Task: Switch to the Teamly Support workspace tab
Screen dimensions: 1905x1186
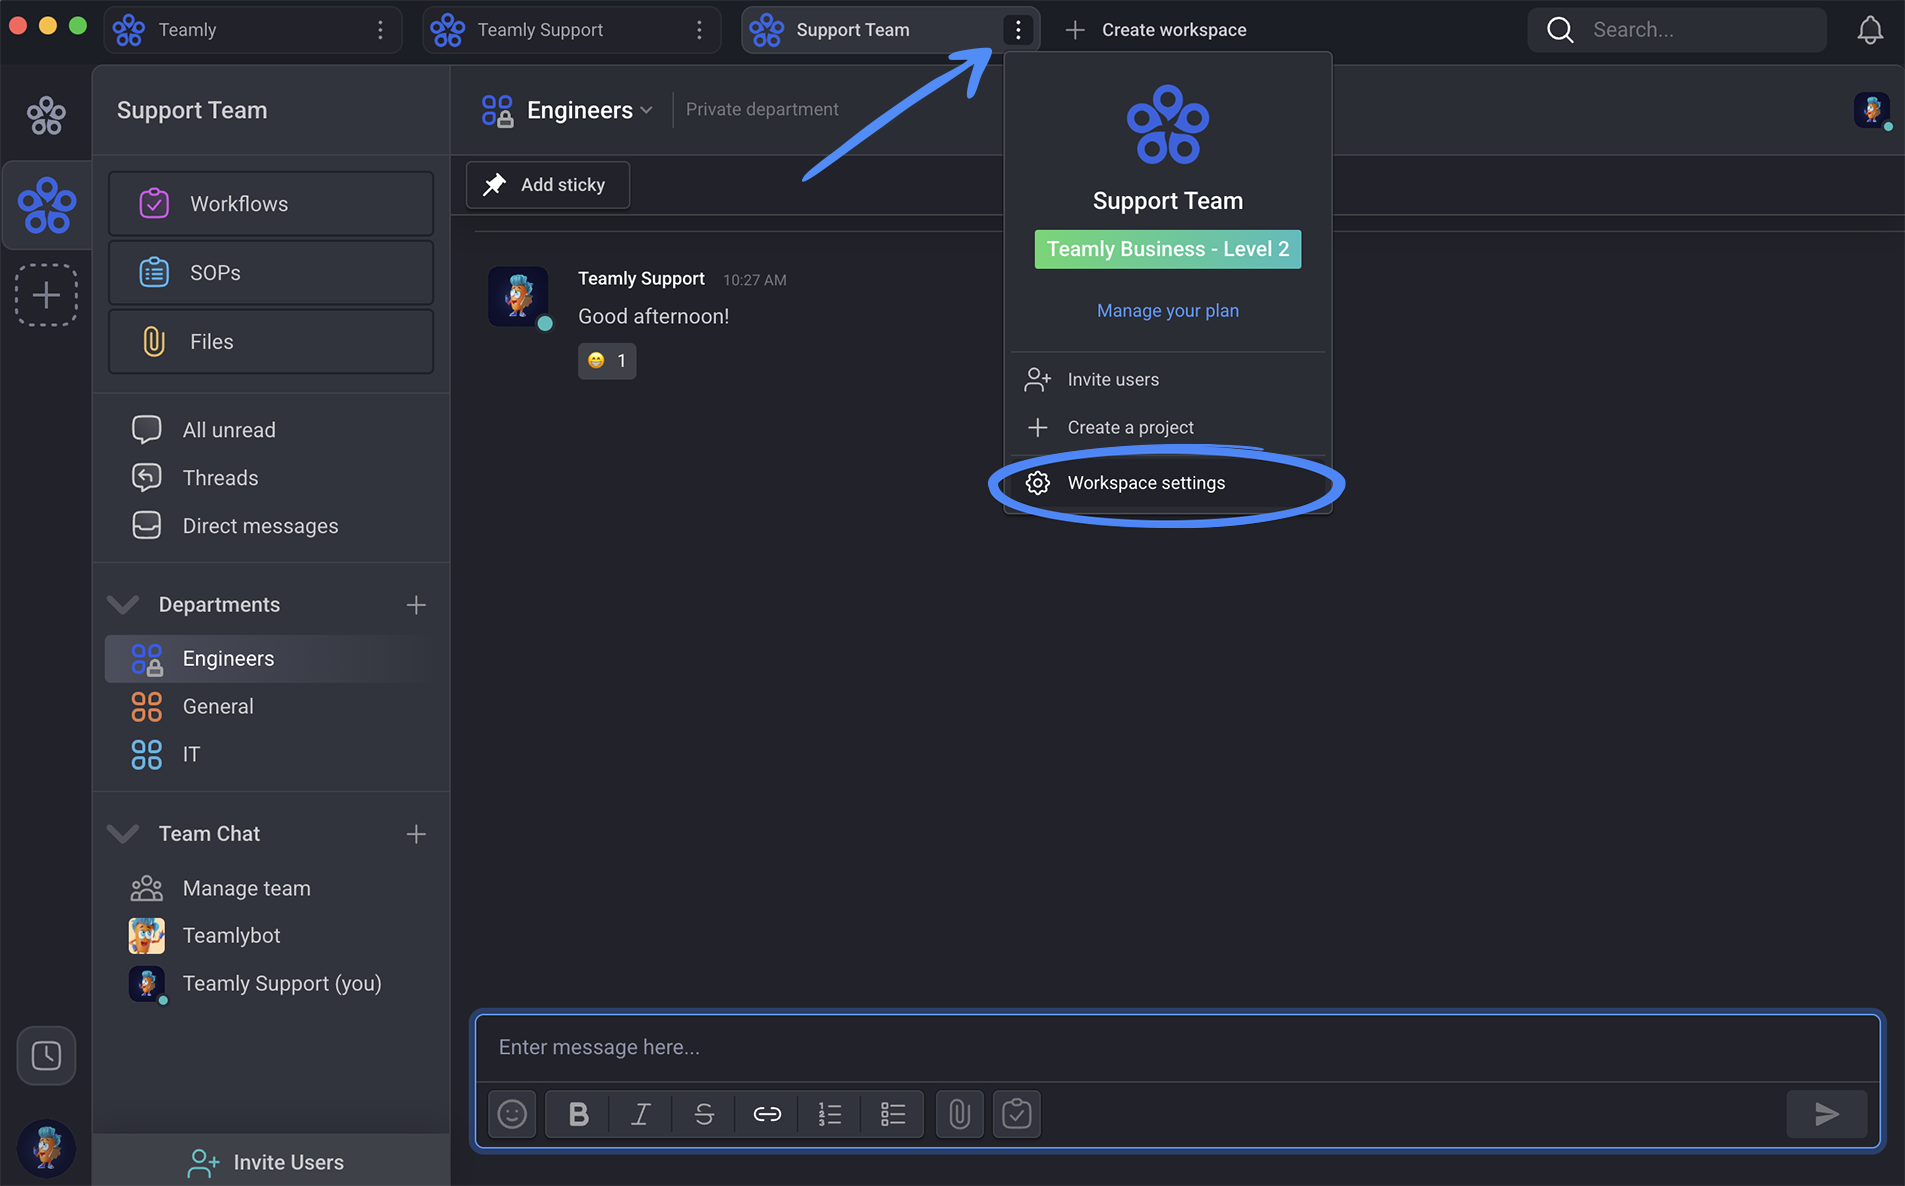Action: point(571,30)
